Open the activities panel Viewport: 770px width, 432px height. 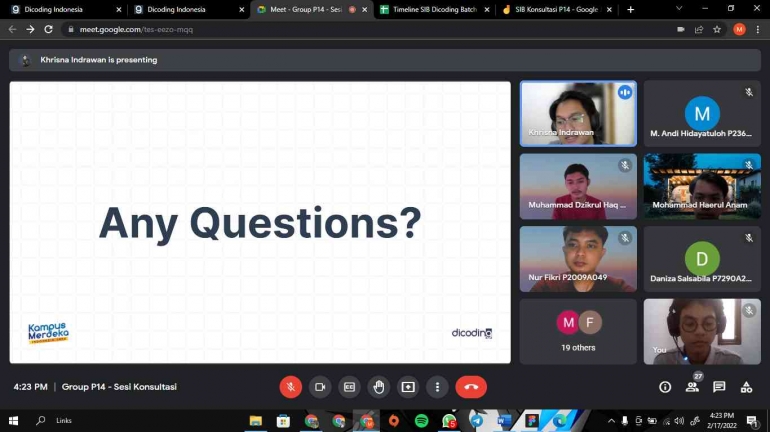pyautogui.click(x=746, y=387)
